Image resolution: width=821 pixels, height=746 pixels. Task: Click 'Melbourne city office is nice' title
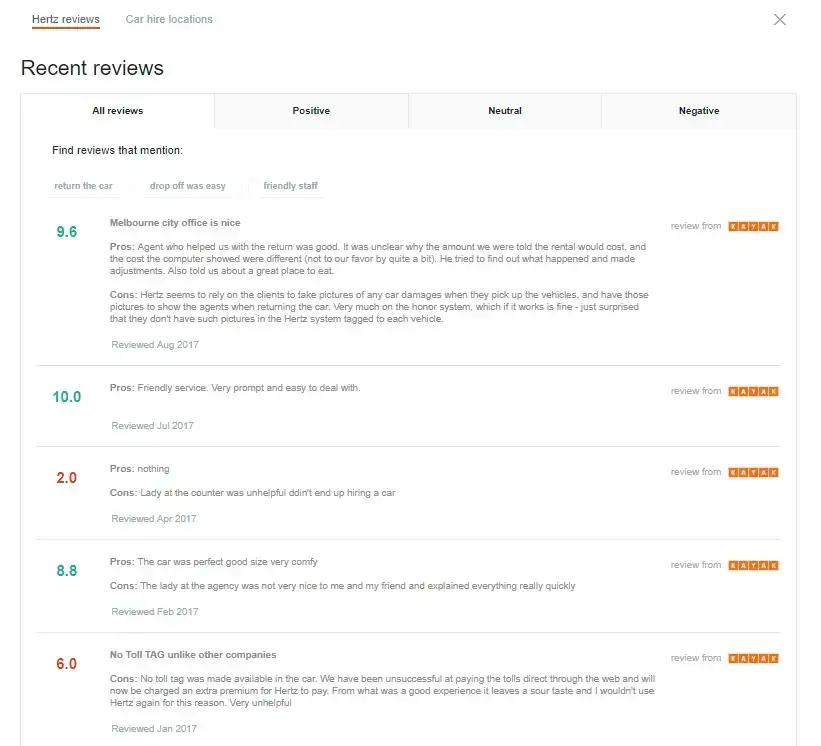click(x=175, y=222)
